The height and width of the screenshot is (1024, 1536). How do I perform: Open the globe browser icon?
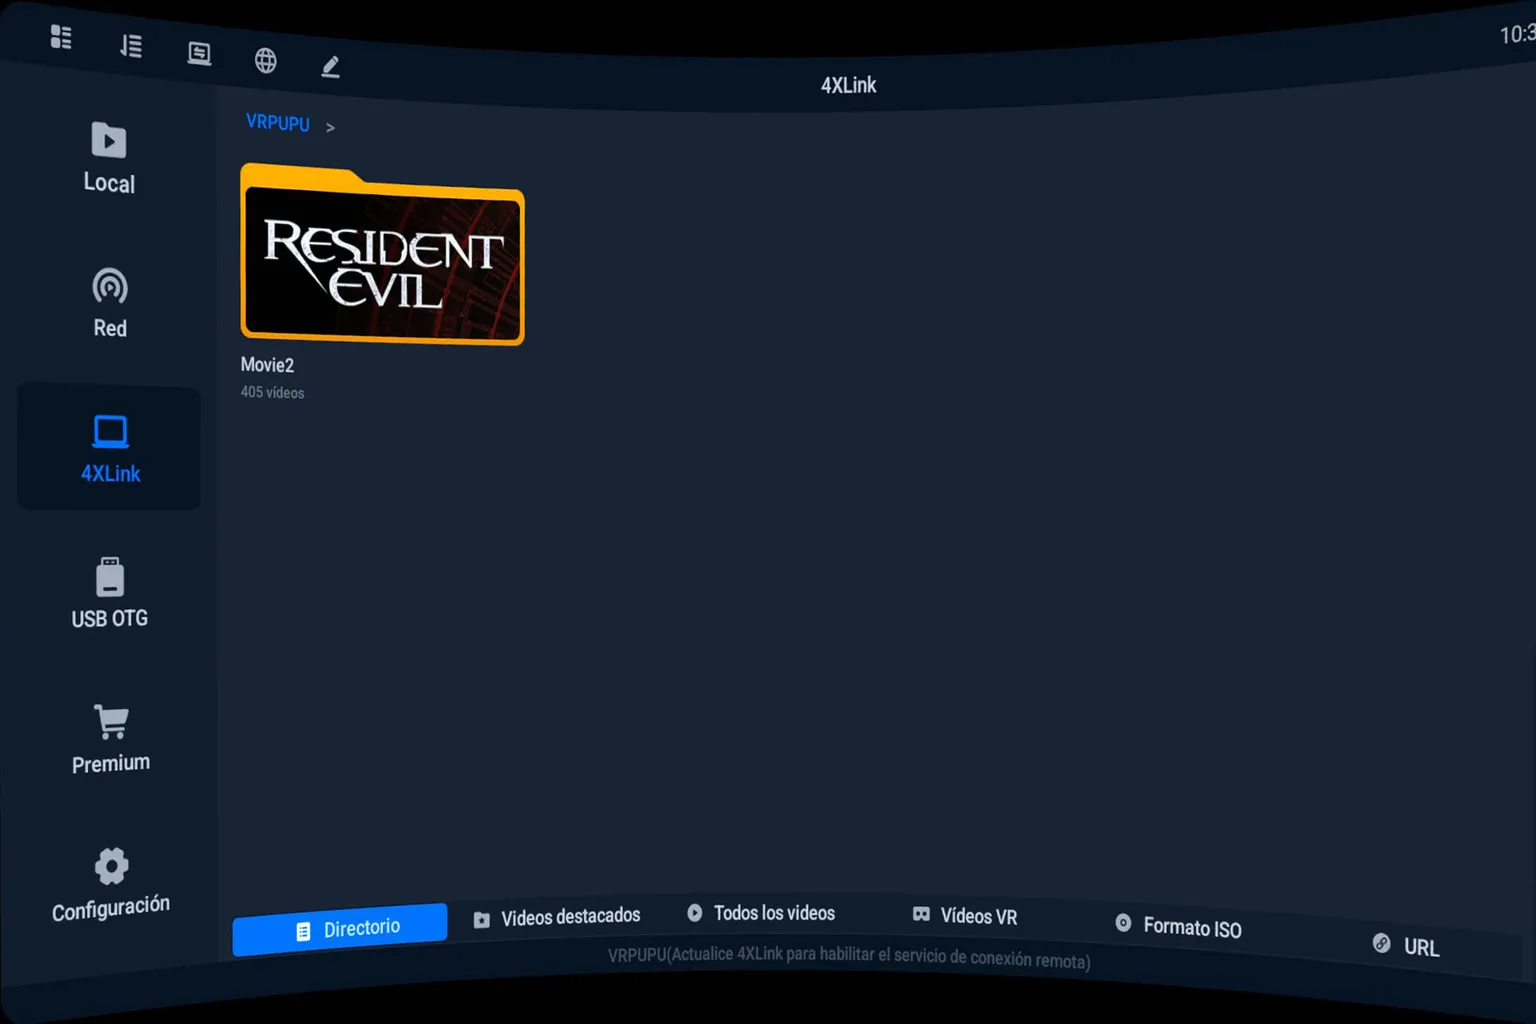[x=265, y=61]
